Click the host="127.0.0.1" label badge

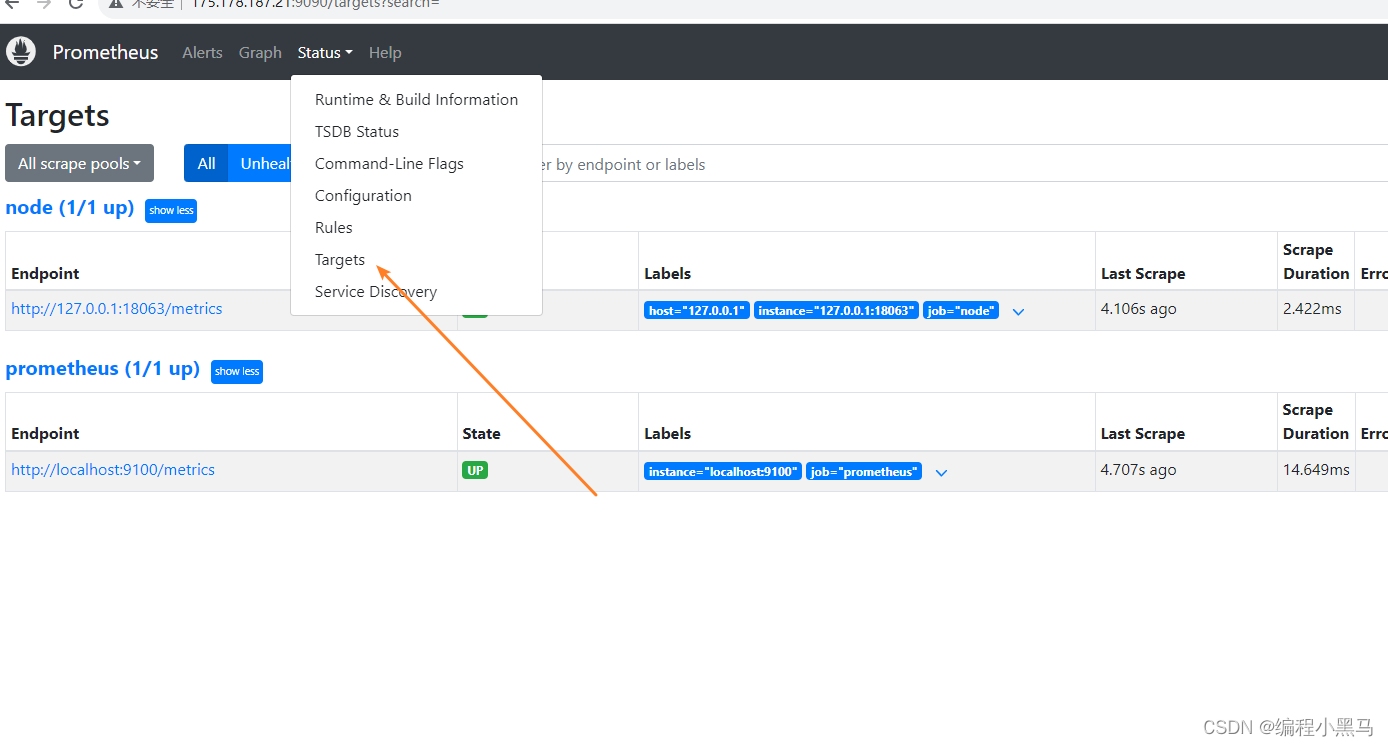(697, 311)
